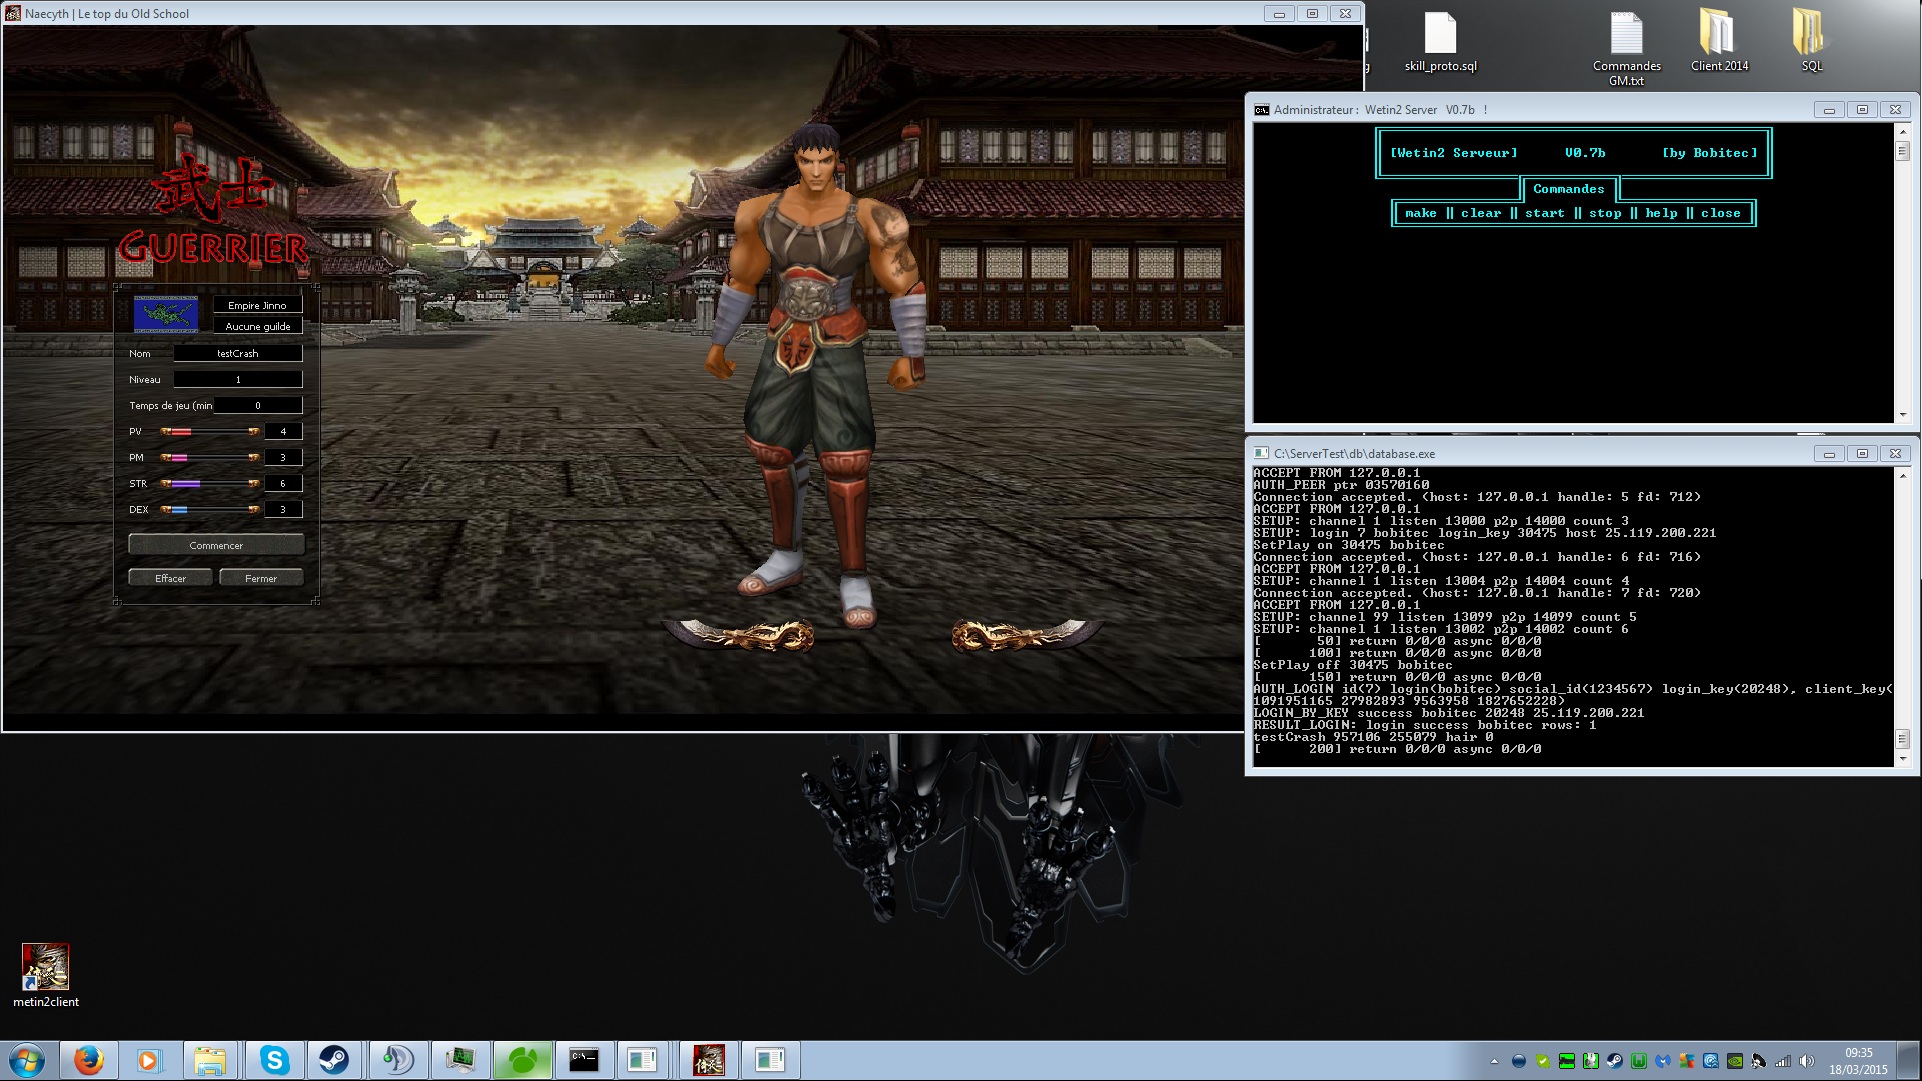
Task: Open Windows Explorer from the taskbar
Action: 210,1060
